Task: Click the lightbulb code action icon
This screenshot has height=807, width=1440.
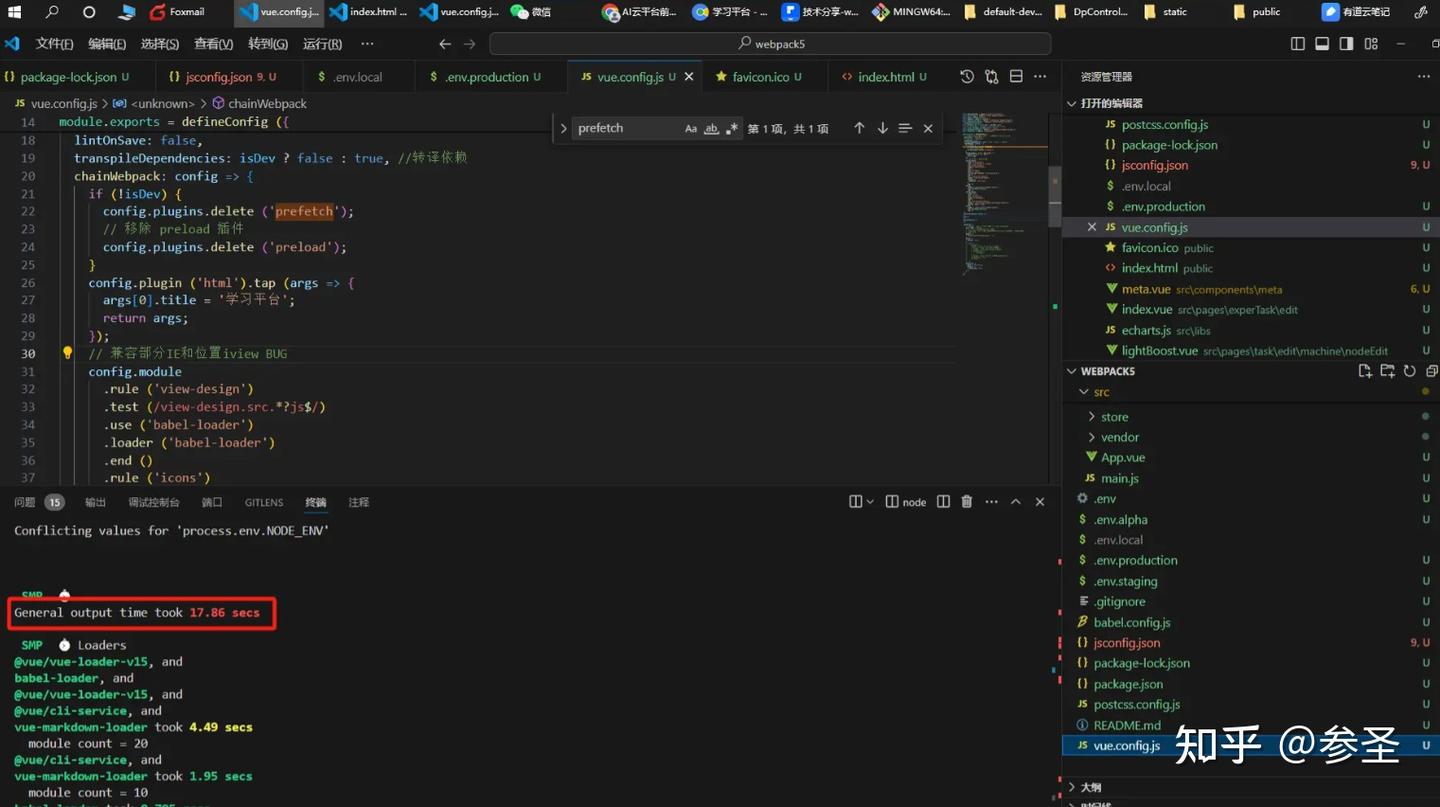Action: tap(68, 353)
